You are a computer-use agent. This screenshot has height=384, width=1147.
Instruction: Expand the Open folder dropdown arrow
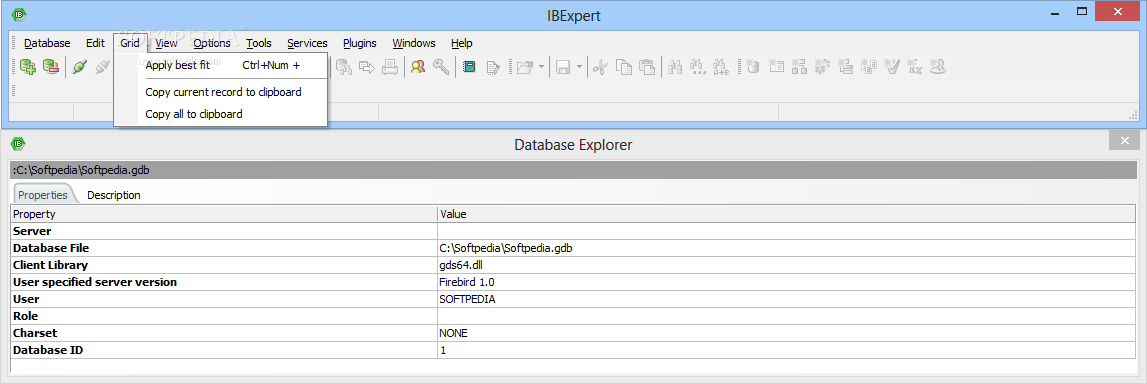541,67
